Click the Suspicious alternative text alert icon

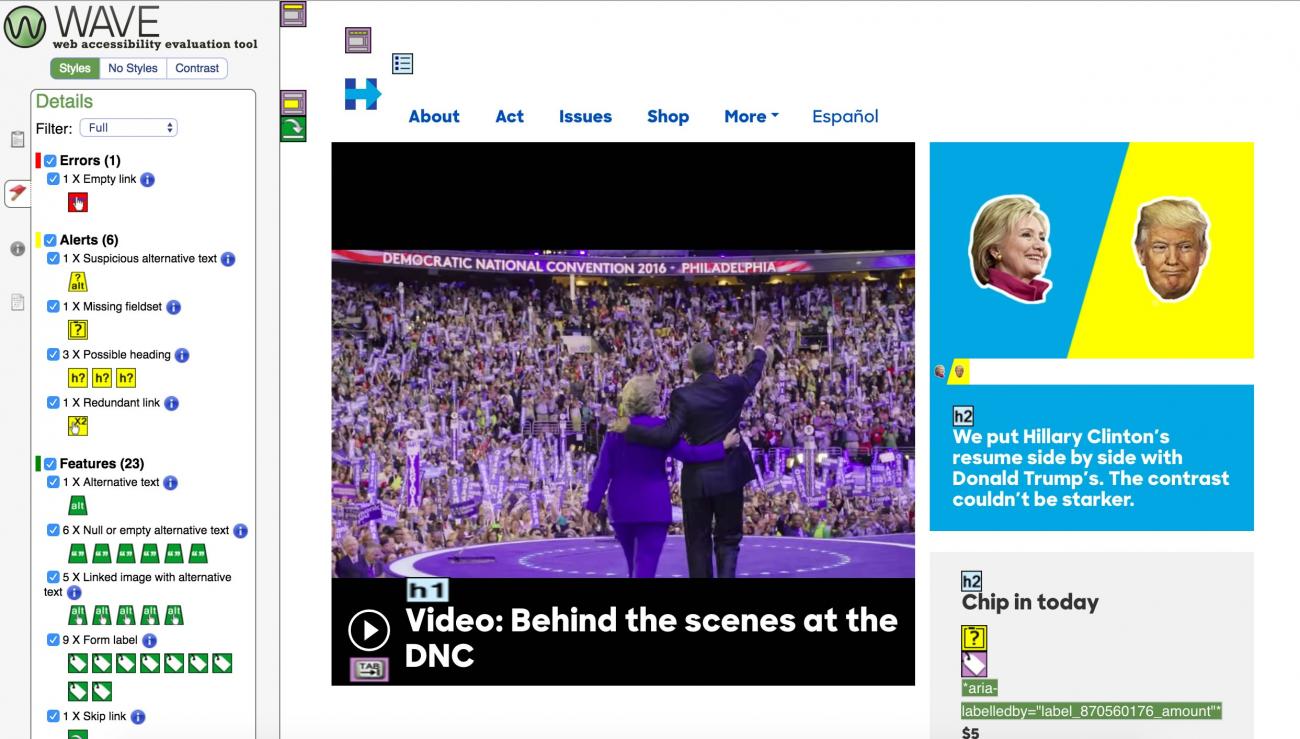(78, 281)
